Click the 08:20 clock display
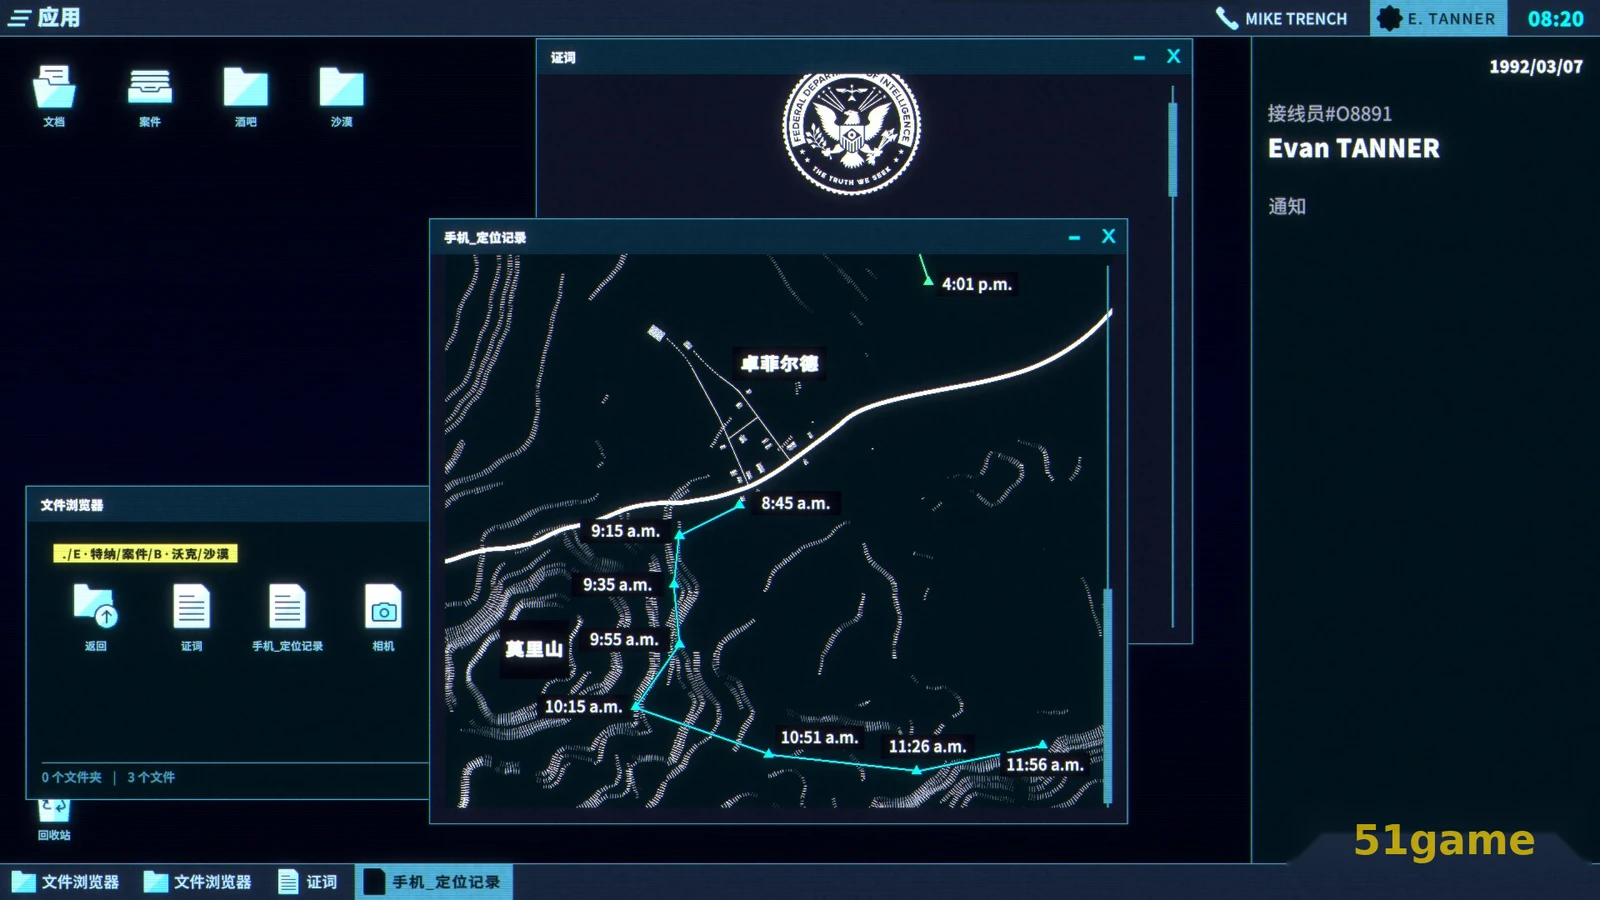This screenshot has width=1600, height=900. (x=1555, y=18)
